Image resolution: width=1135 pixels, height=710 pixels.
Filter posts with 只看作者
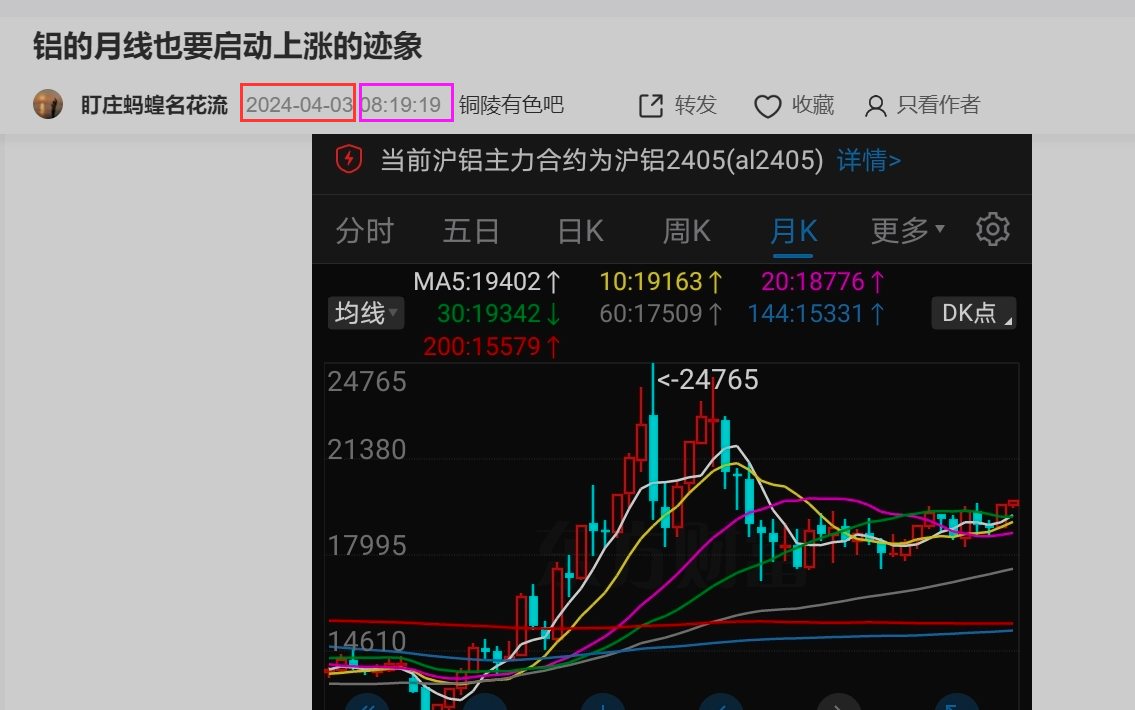pos(938,105)
